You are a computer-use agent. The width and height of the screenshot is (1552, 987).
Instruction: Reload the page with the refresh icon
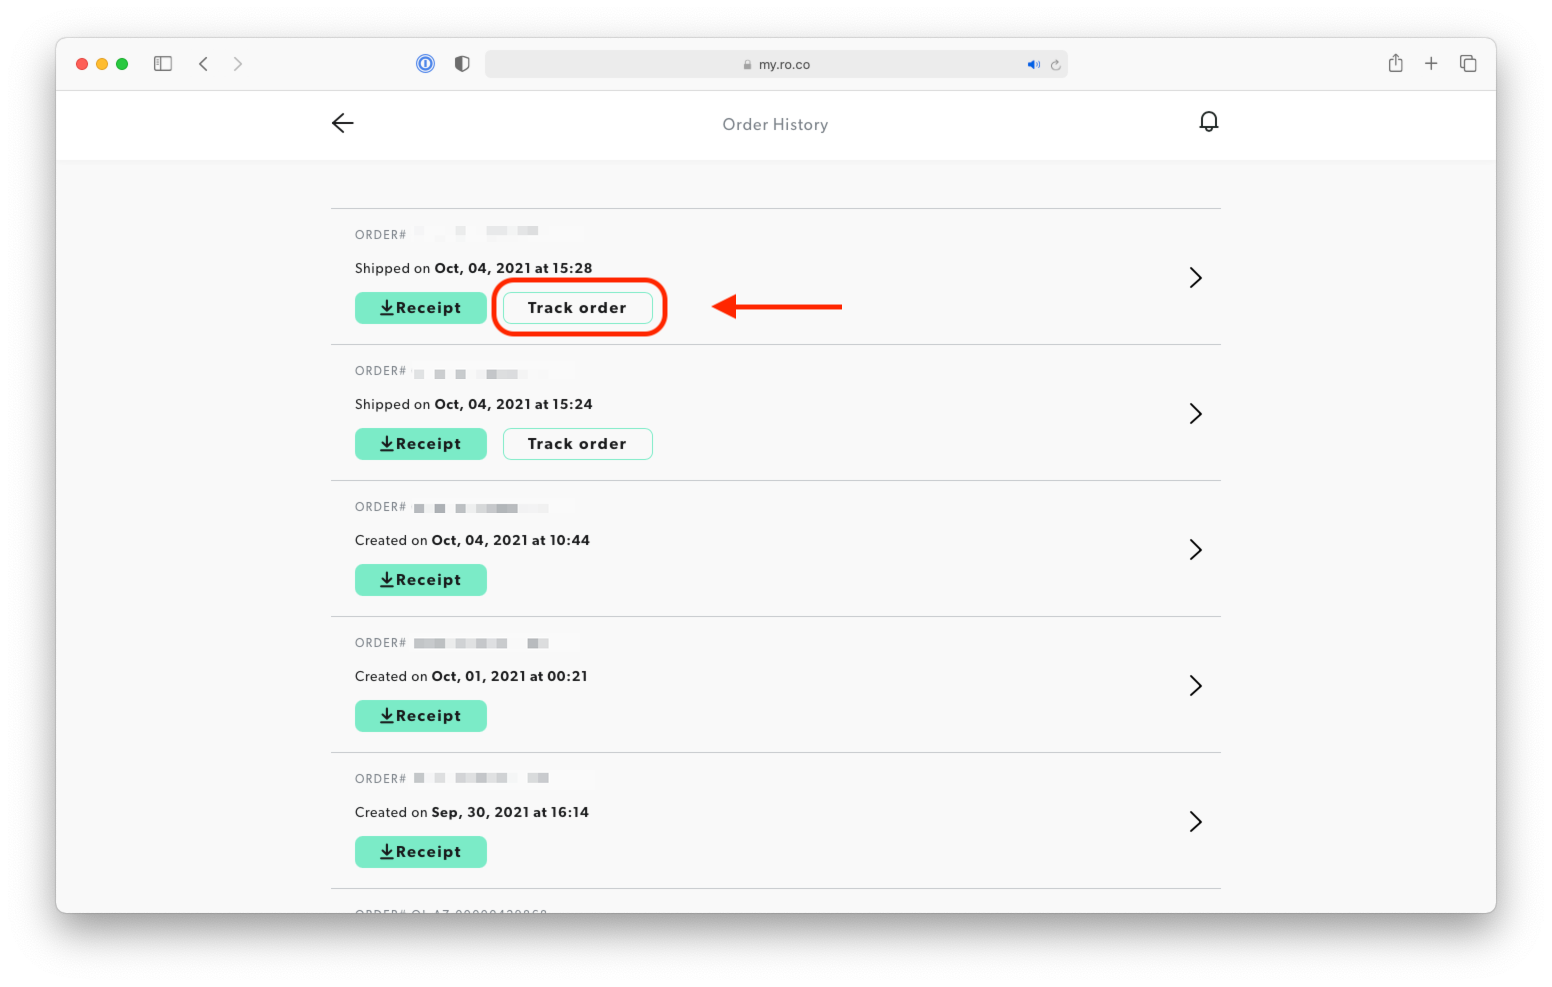tap(1055, 65)
